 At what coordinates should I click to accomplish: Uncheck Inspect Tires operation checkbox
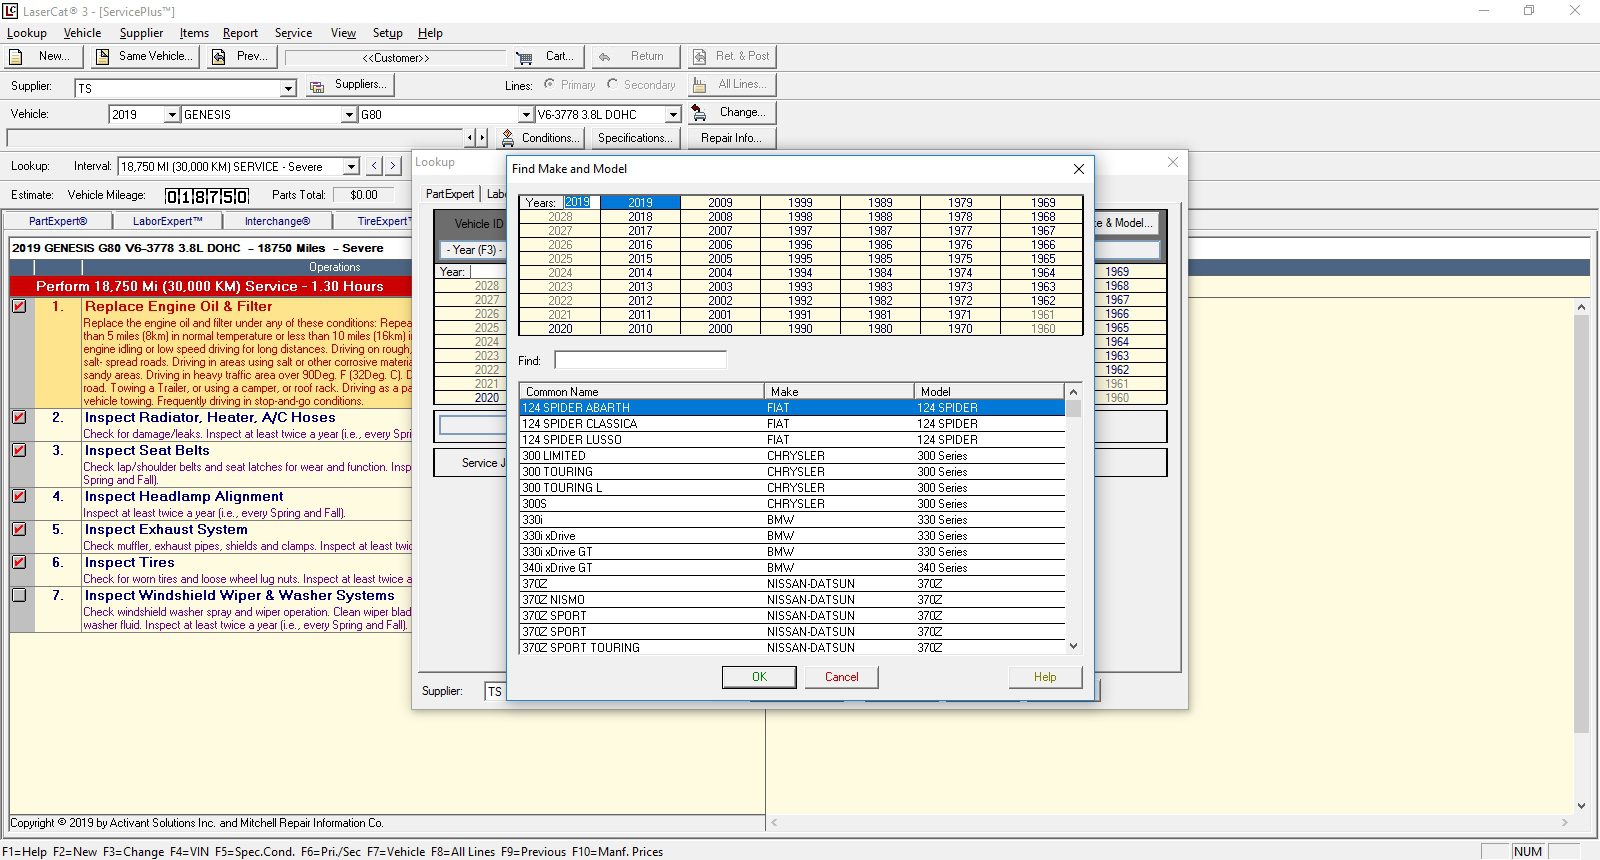coord(19,563)
